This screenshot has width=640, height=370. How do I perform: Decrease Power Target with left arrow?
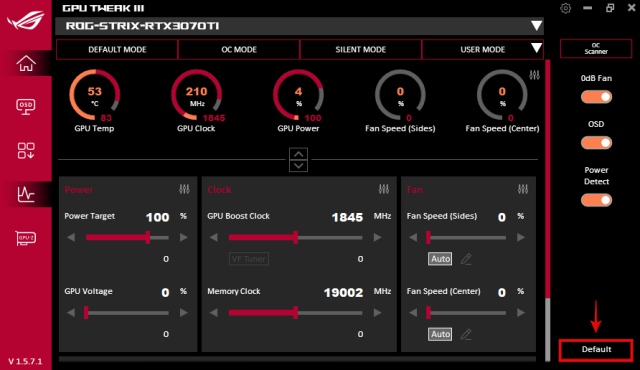click(71, 237)
